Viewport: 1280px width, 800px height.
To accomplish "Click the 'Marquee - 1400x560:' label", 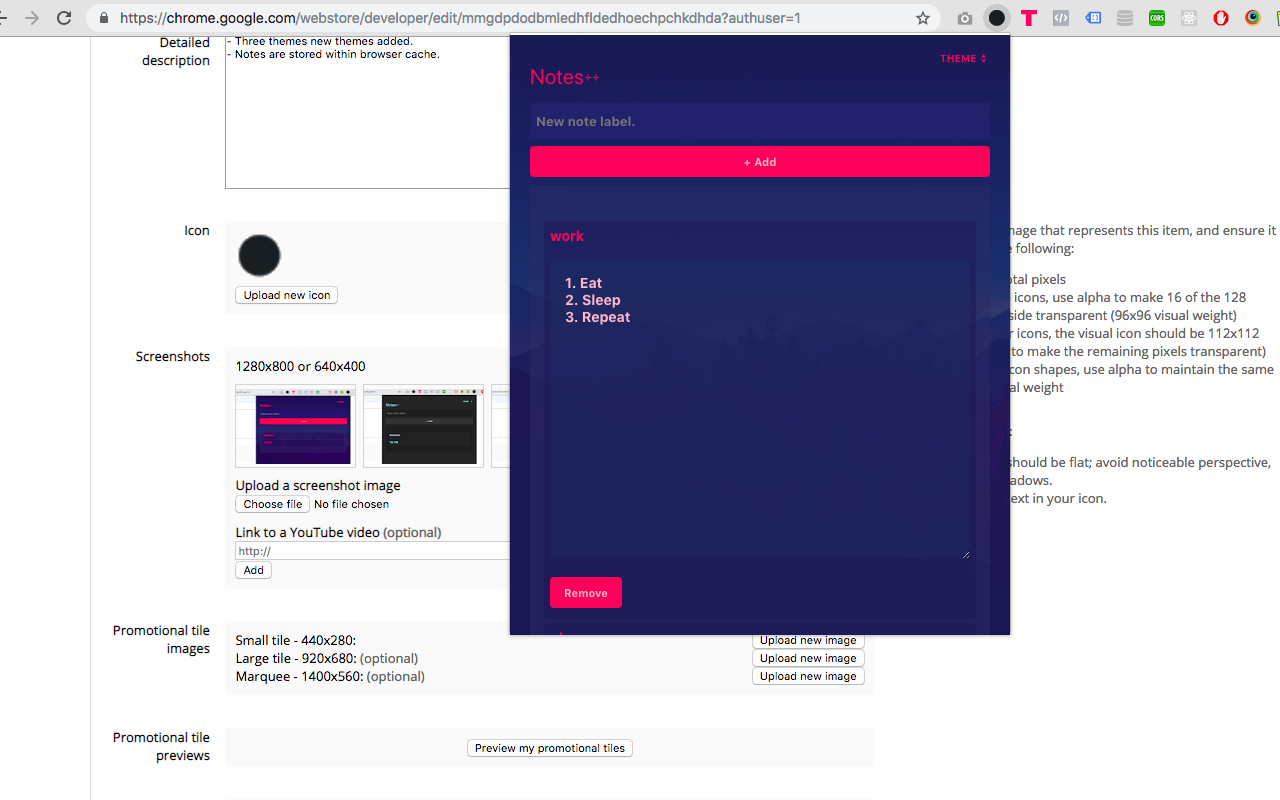I will tap(300, 676).
